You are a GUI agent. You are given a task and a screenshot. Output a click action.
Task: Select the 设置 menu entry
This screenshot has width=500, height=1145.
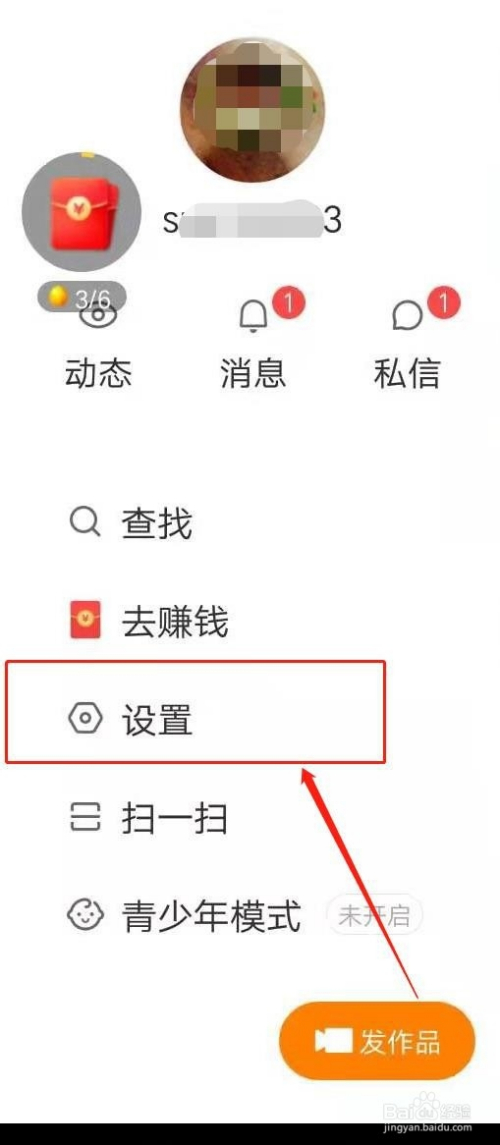[196, 713]
